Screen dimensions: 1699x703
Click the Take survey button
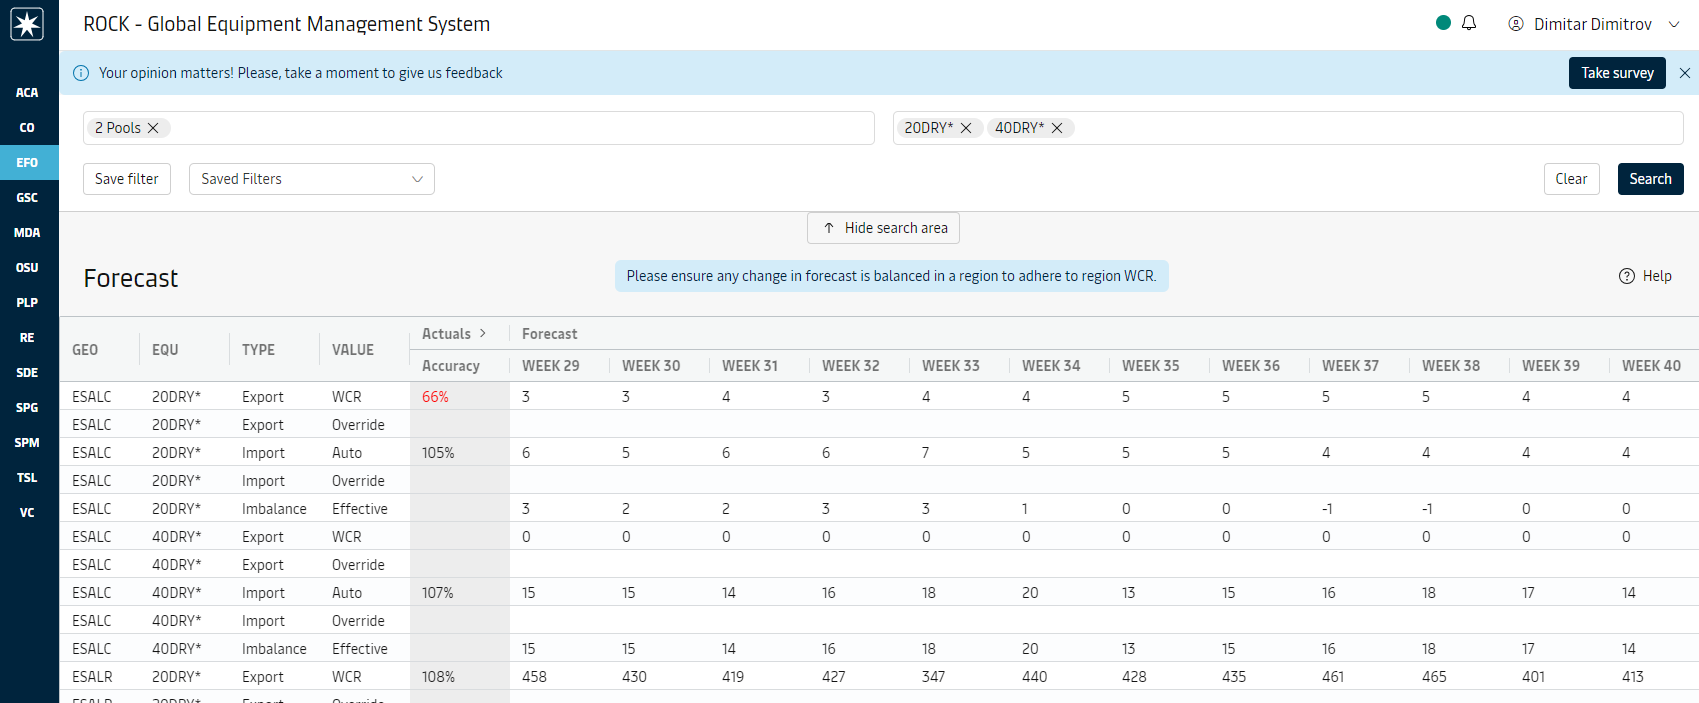[x=1616, y=73]
